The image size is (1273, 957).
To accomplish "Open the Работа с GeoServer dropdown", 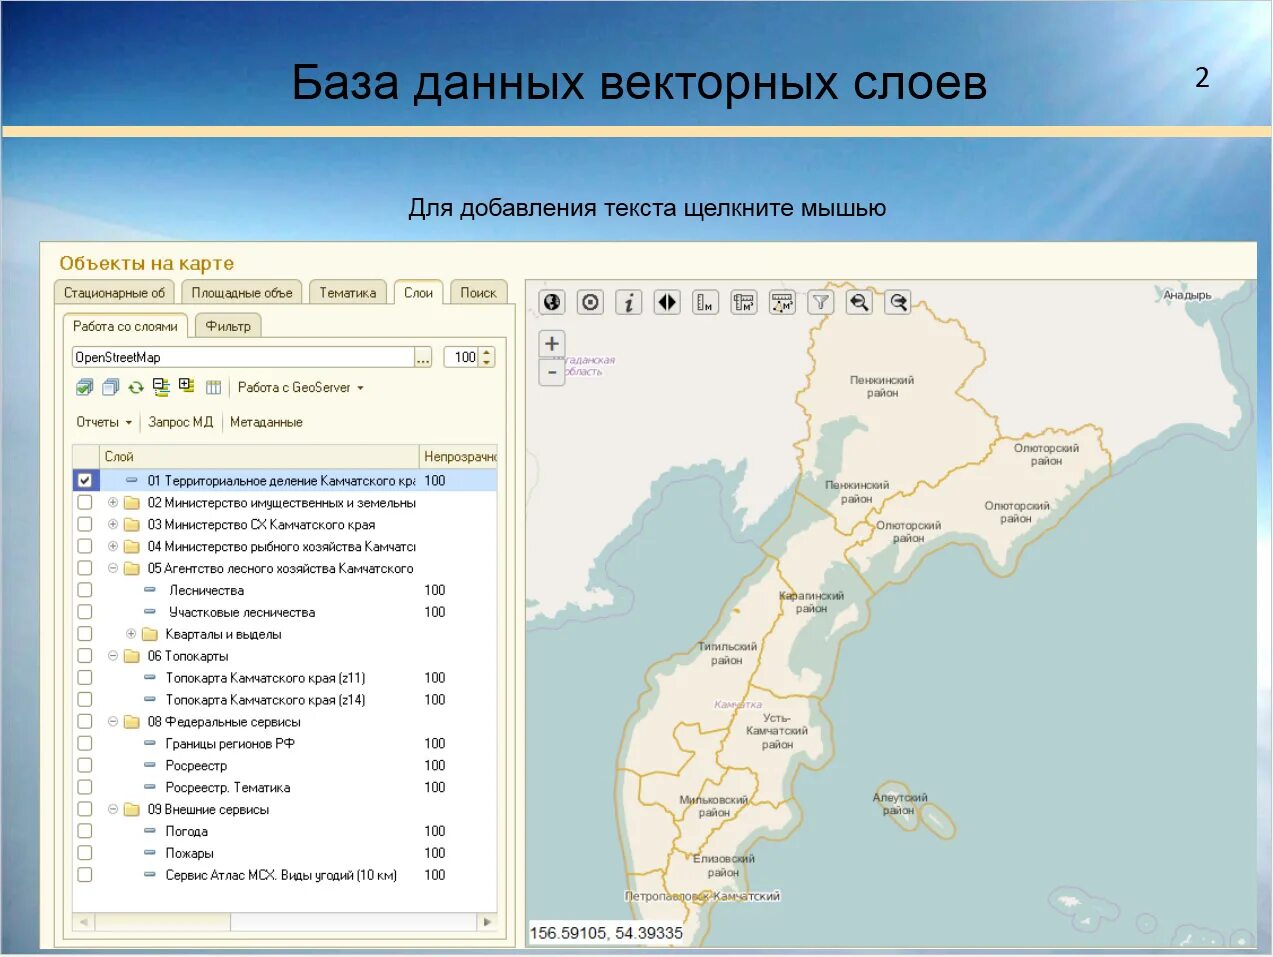I will tap(301, 387).
